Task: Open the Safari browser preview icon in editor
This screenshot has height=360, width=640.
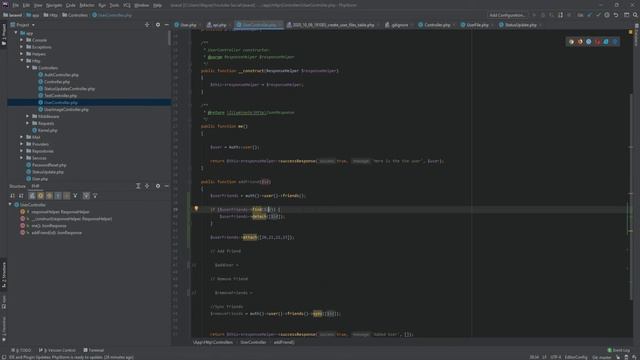Action: [x=589, y=42]
